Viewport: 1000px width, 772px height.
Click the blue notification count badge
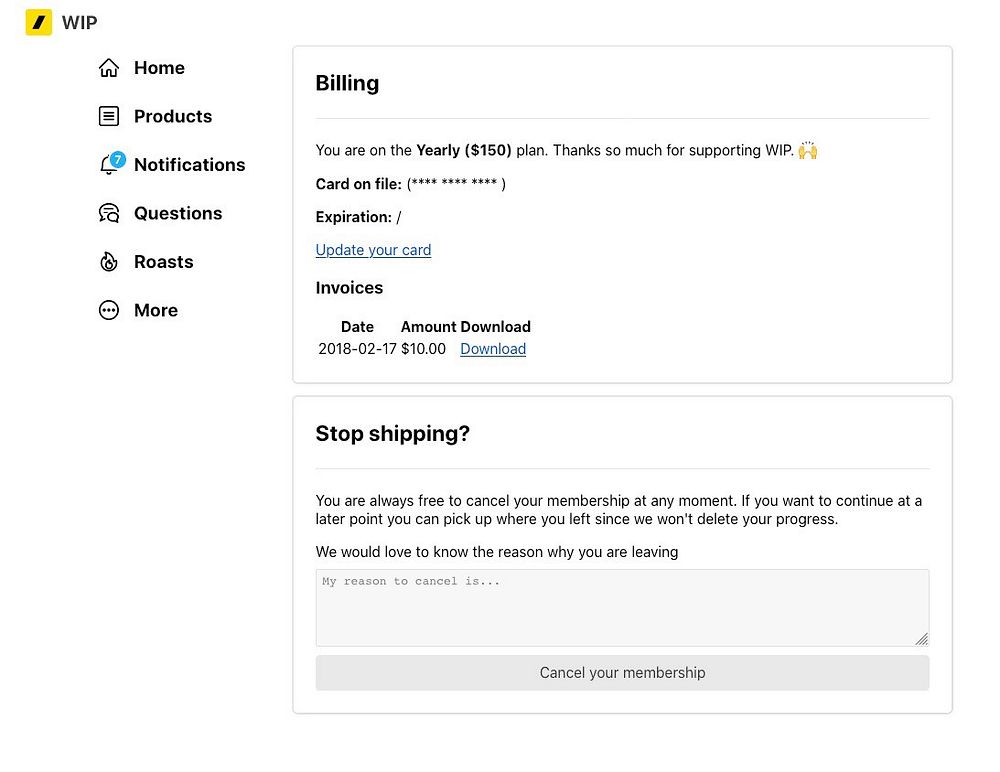(117, 158)
